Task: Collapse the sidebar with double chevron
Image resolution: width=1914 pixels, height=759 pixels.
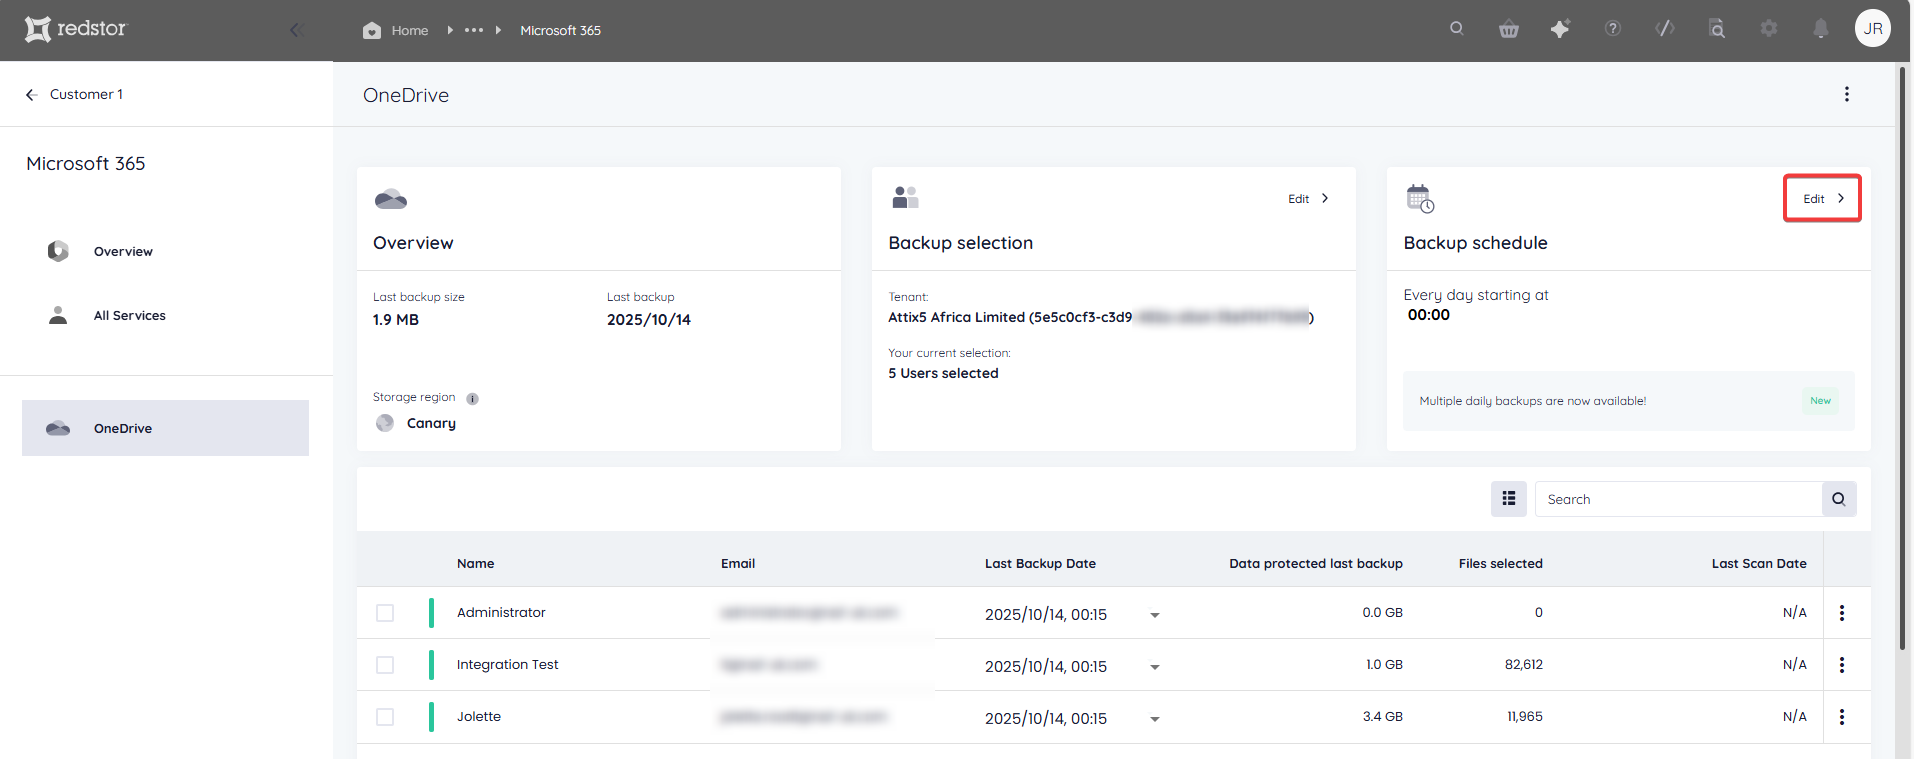Action: click(x=296, y=30)
